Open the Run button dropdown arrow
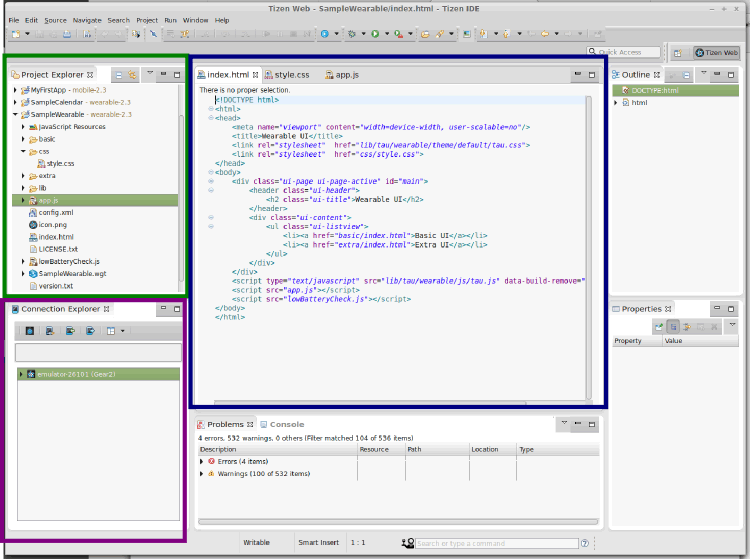Screen dimensions: 750x559 (x=386, y=34)
